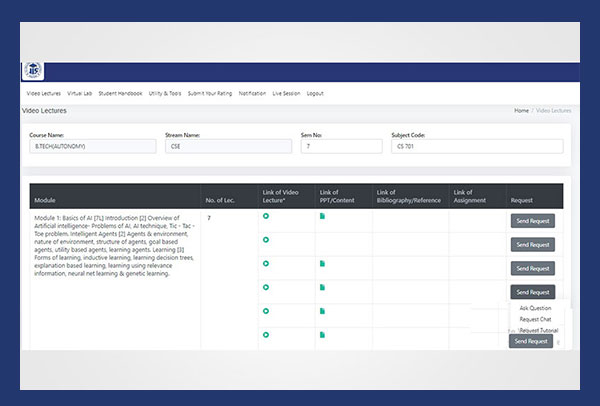Screen dimensions: 600x406
Task: Choose Ask Question from the request menu
Action: click(x=535, y=308)
